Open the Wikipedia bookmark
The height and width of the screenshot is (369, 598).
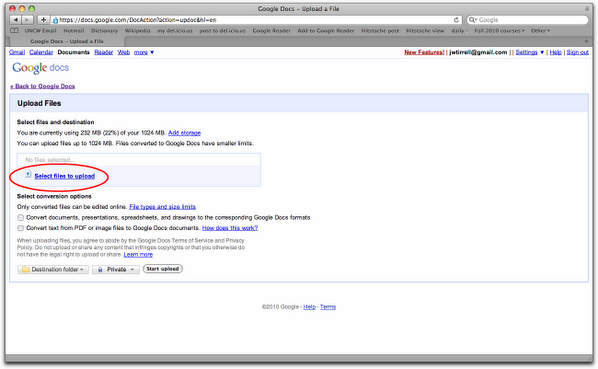click(x=137, y=30)
